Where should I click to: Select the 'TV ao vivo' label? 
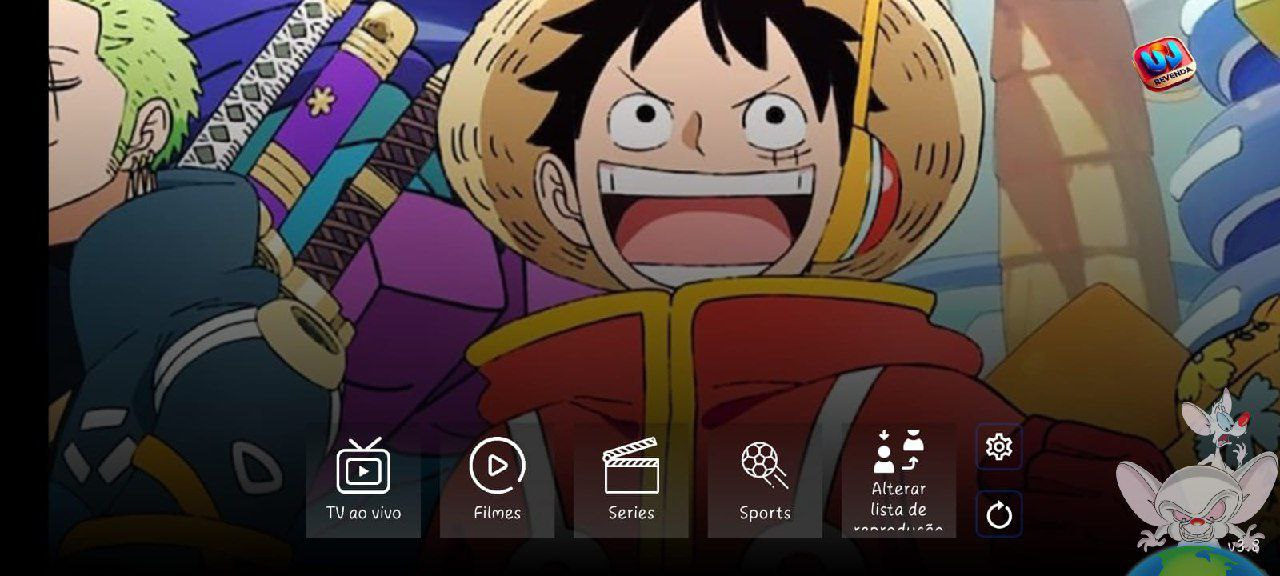click(363, 513)
